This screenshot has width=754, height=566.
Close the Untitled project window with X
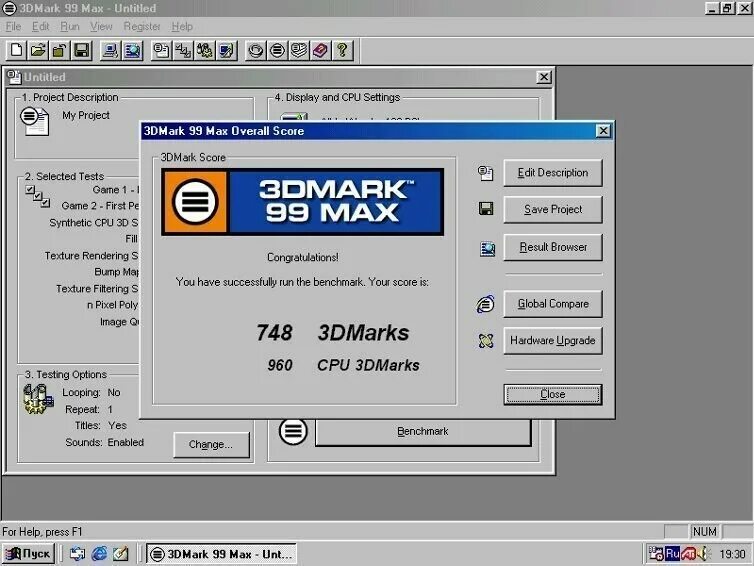point(543,77)
